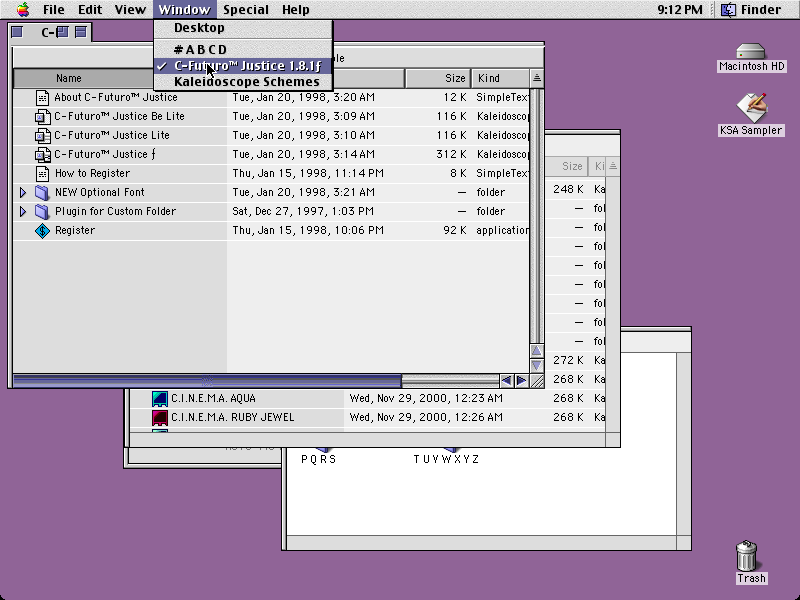Expand the Plugin for Custom Folder

click(x=22, y=211)
